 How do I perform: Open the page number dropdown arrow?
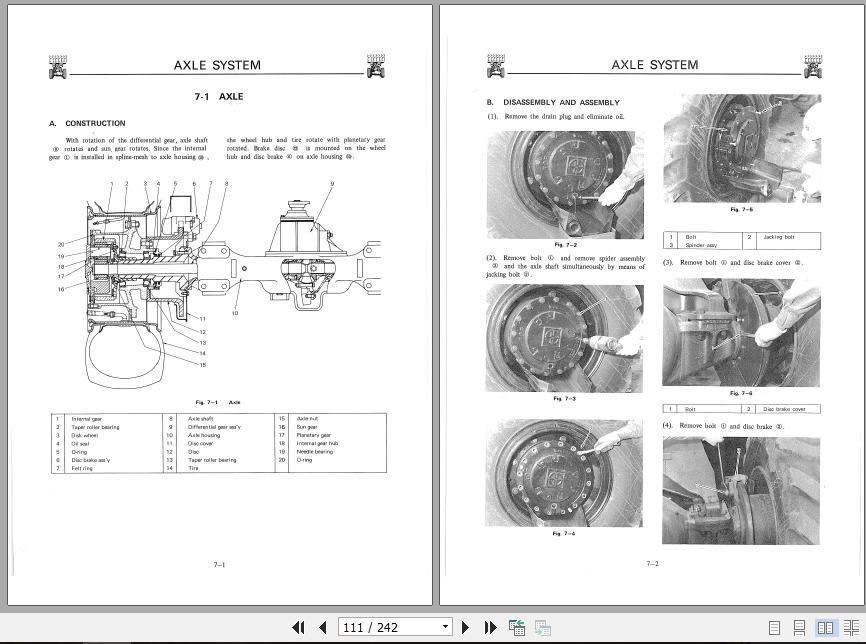pos(445,627)
